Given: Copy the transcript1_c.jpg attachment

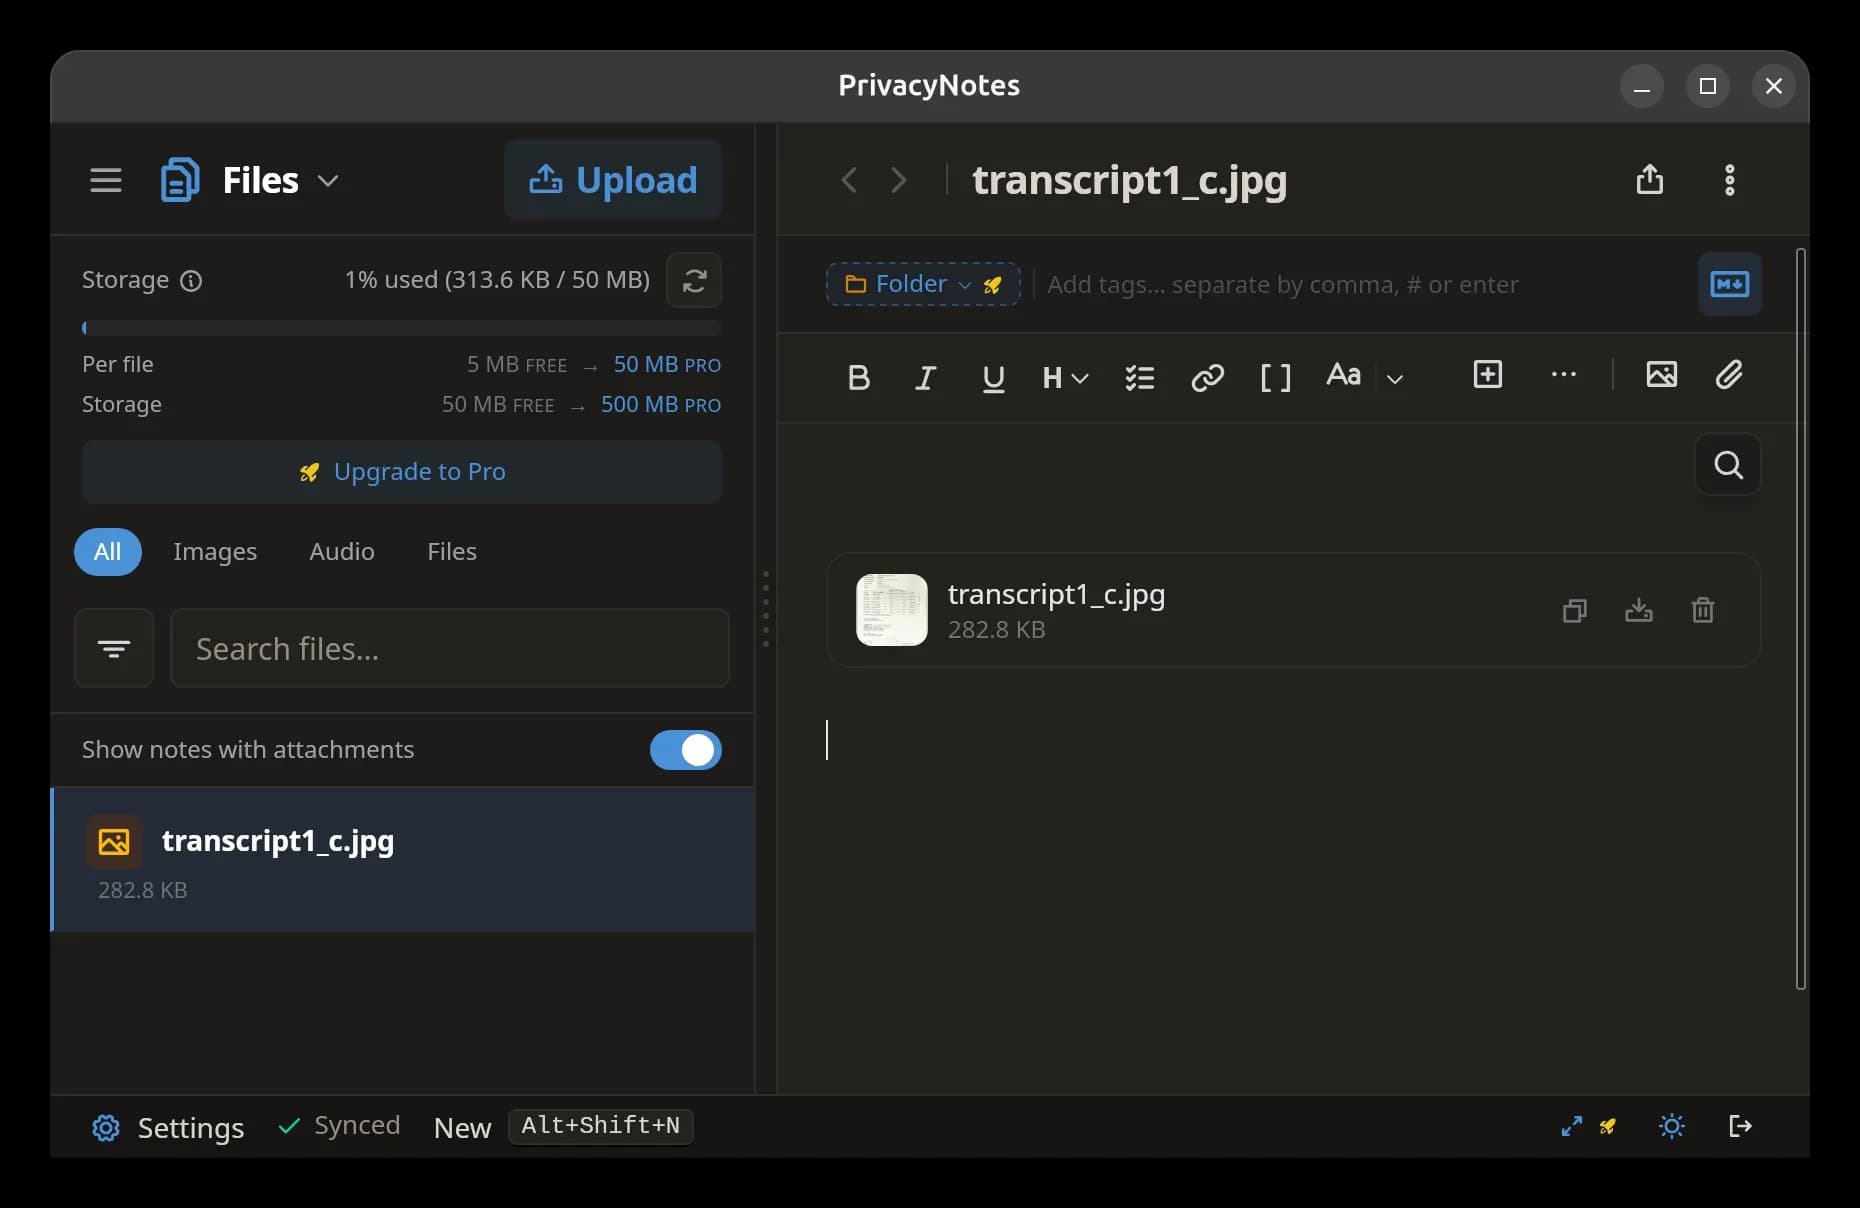Looking at the screenshot, I should 1575,610.
